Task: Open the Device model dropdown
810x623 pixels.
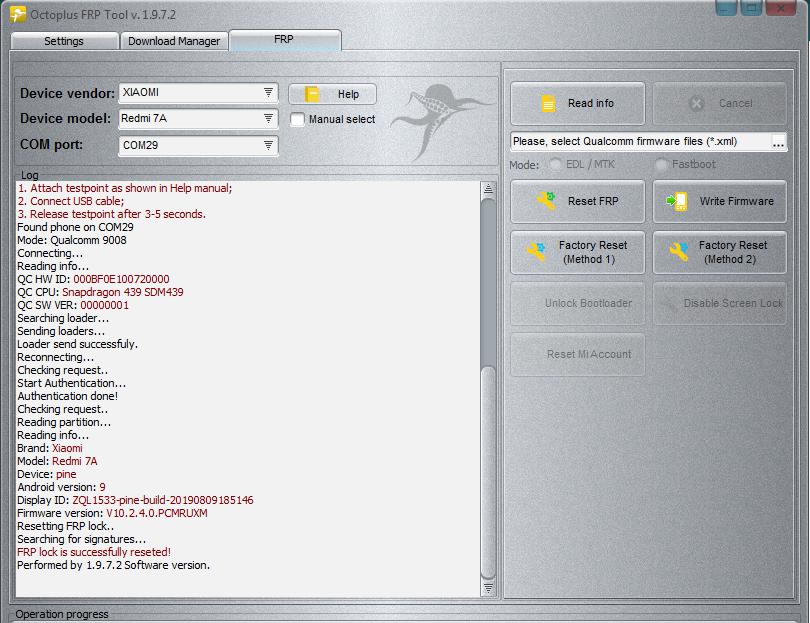Action: pos(268,118)
